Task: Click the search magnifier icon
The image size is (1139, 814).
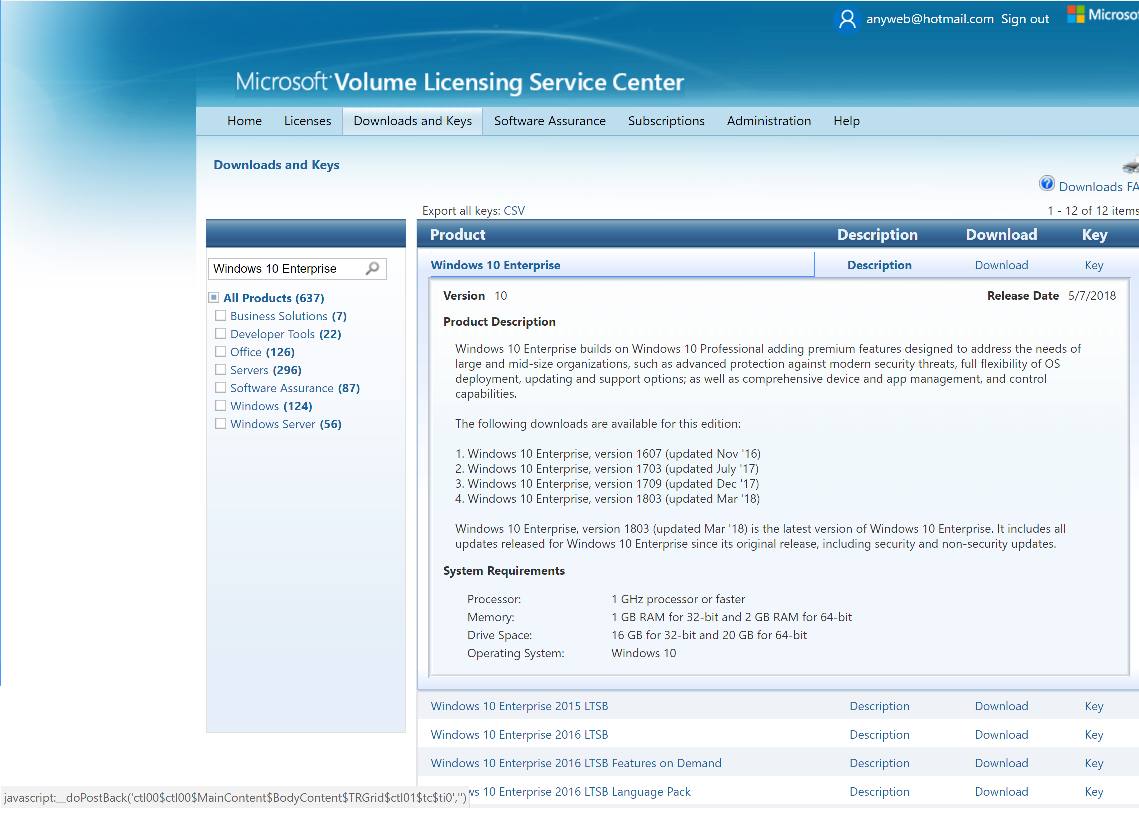Action: [373, 269]
